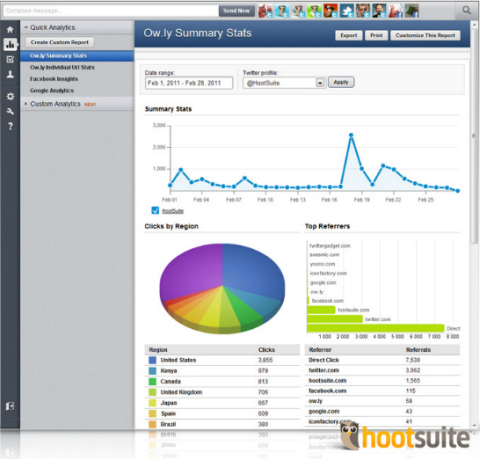Open Ow.ly Individual Url Stats report

[x=62, y=67]
